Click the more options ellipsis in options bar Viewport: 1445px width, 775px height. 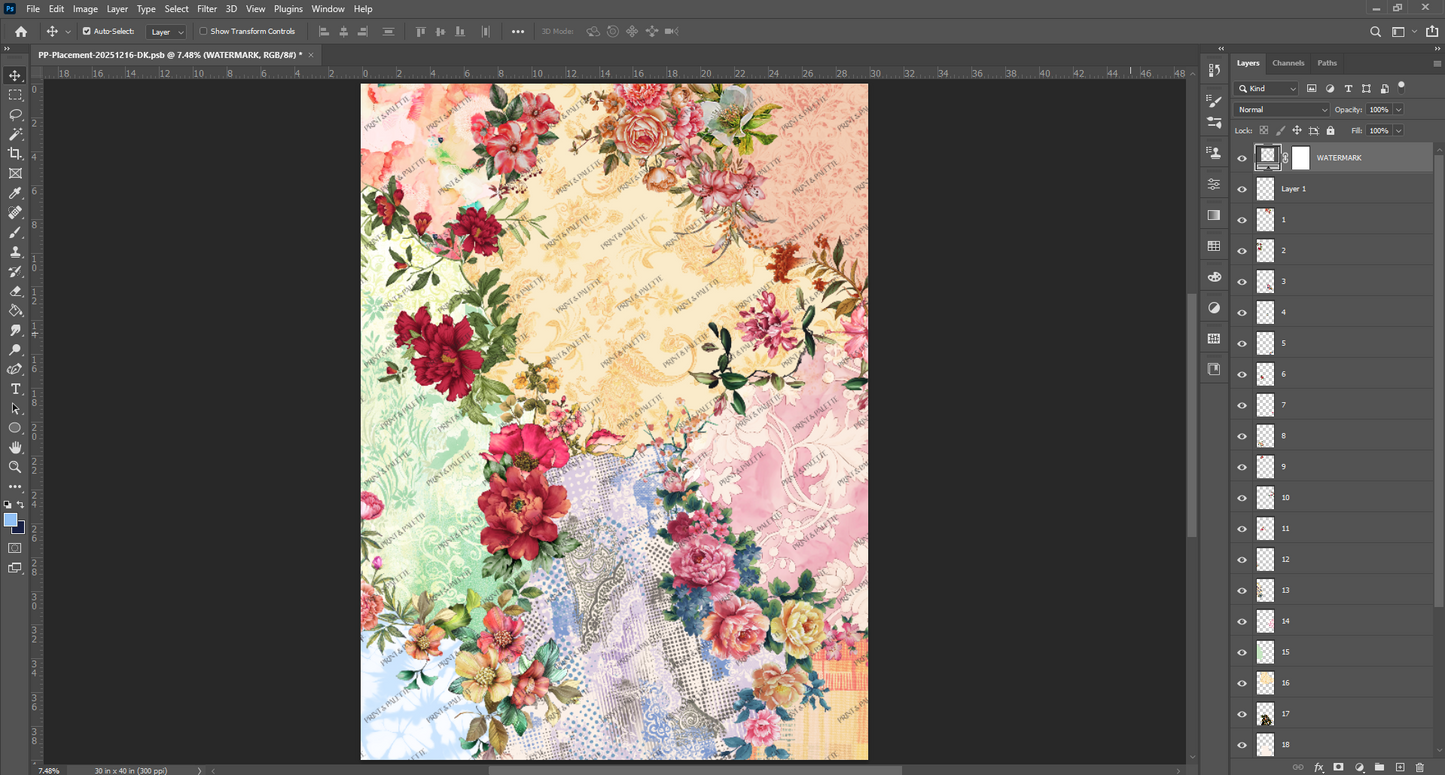pos(518,32)
